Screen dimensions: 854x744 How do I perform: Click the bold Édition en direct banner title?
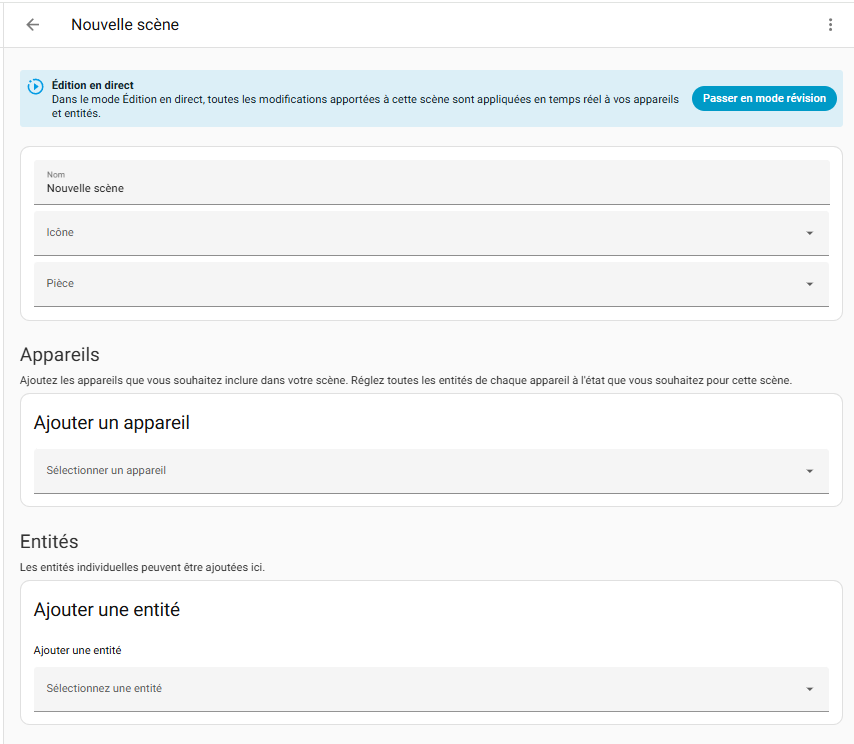click(93, 86)
